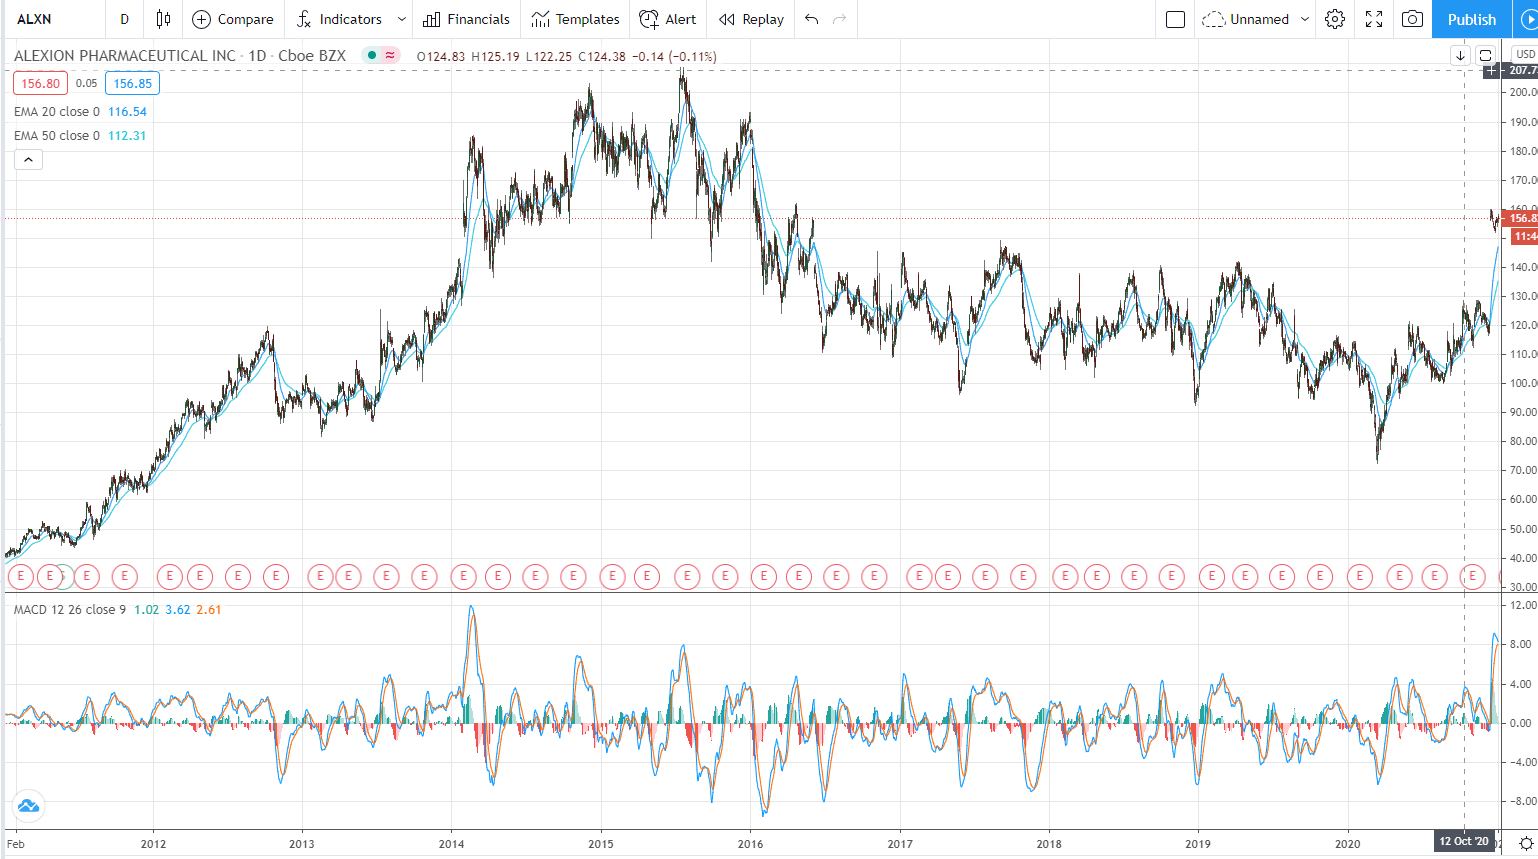1538x859 pixels.
Task: Click the 2014 time axis label
Action: click(x=451, y=844)
